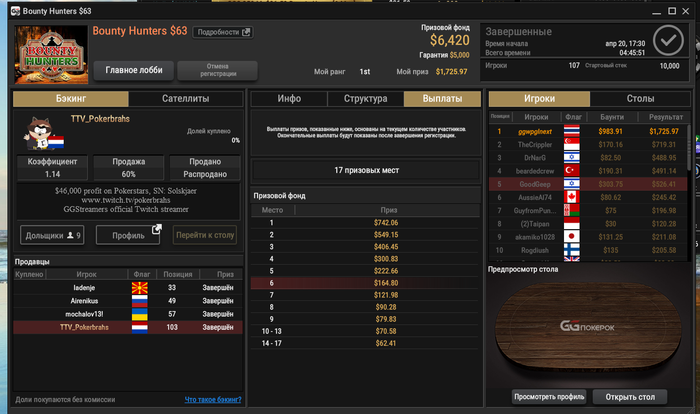The height and width of the screenshot is (414, 700).
Task: Click the Продажа 60% box
Action: [x=129, y=168]
